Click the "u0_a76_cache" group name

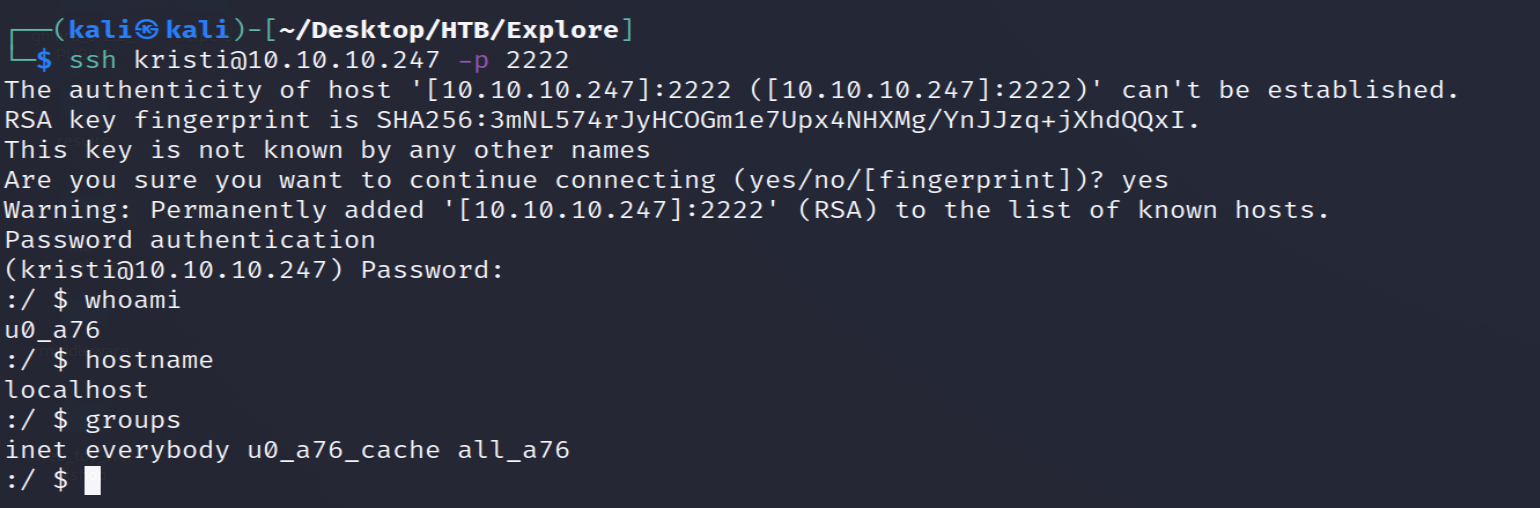pyautogui.click(x=343, y=450)
